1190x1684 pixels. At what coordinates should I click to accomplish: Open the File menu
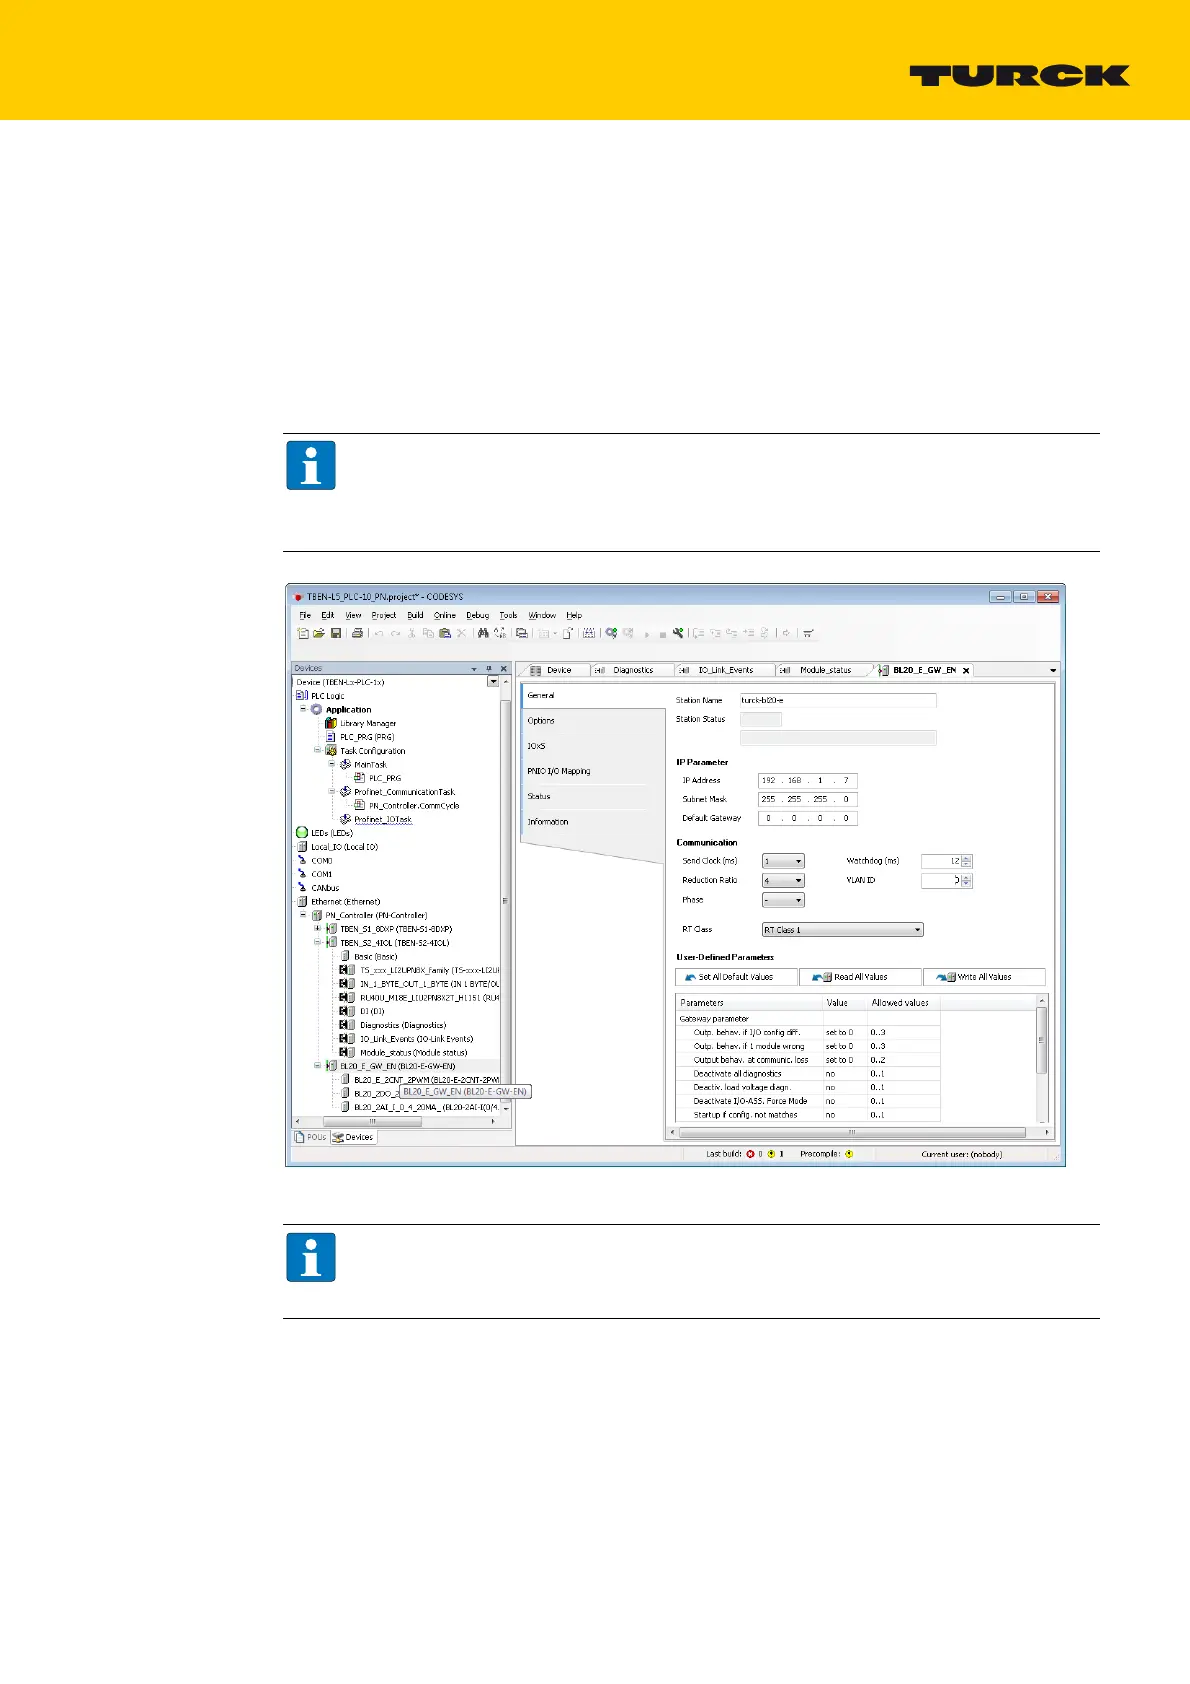305,615
